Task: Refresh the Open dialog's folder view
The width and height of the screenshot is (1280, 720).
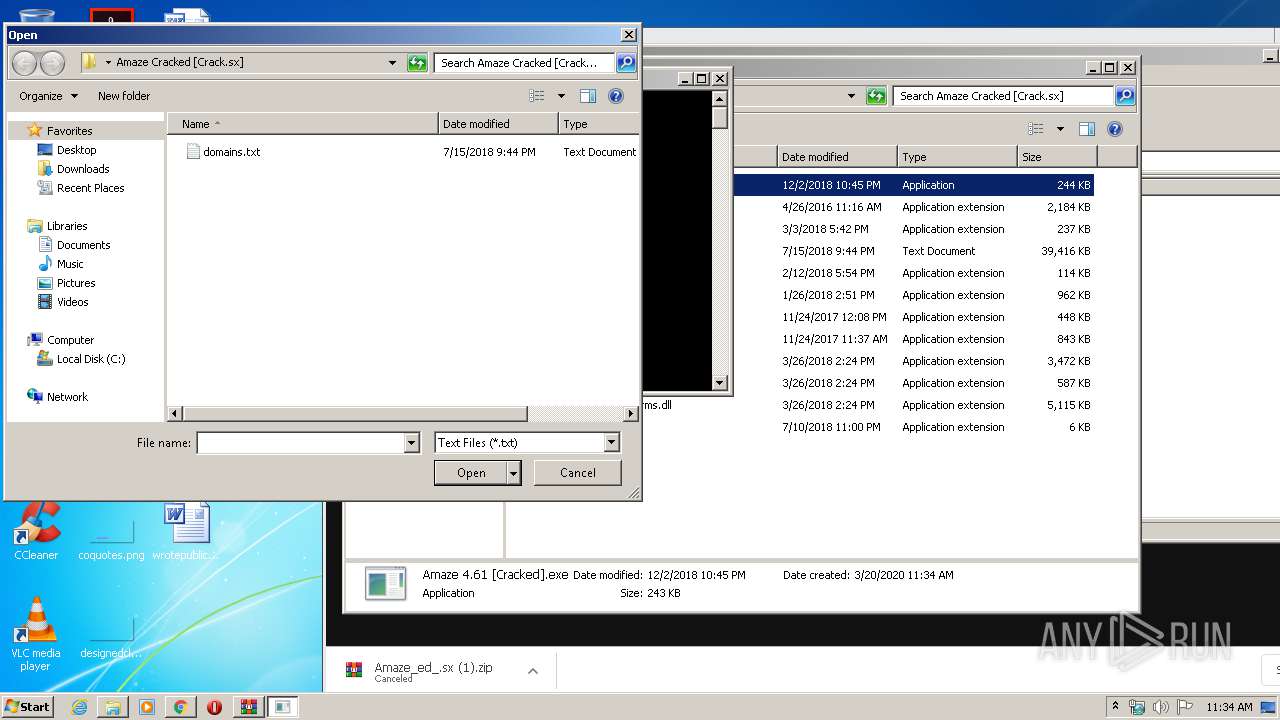Action: 417,63
